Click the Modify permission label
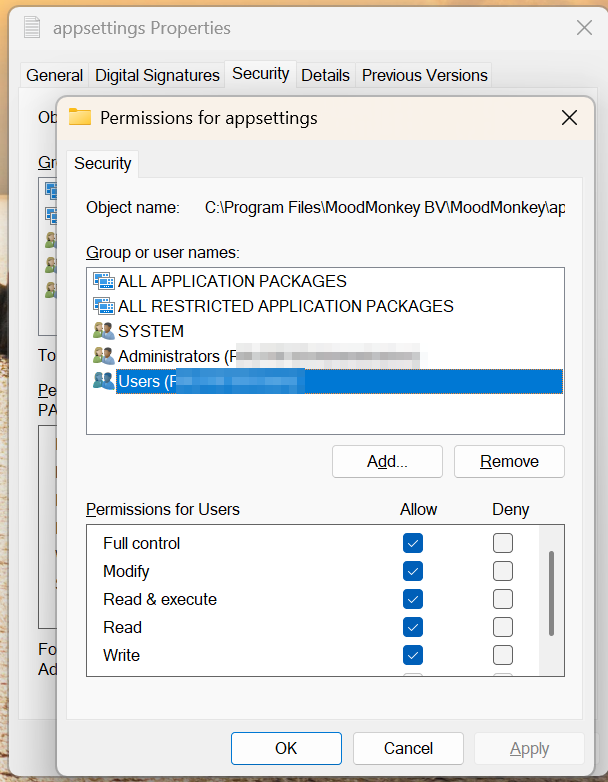 point(126,572)
